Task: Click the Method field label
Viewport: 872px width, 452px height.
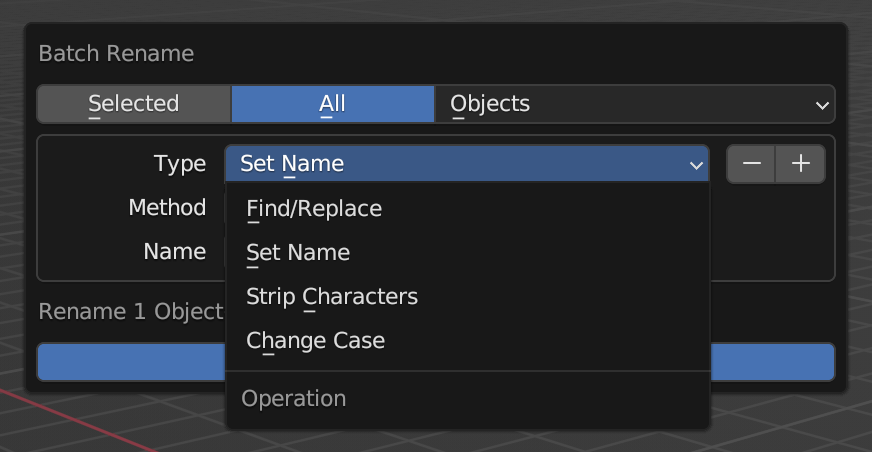Action: click(x=167, y=208)
